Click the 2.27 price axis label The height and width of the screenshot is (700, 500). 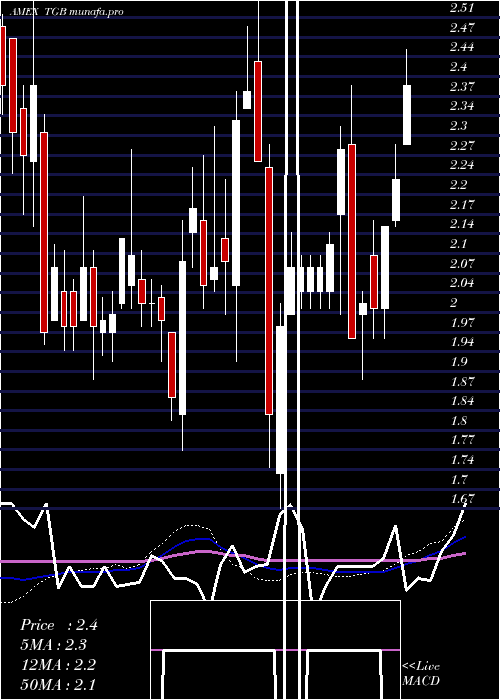pos(462,146)
